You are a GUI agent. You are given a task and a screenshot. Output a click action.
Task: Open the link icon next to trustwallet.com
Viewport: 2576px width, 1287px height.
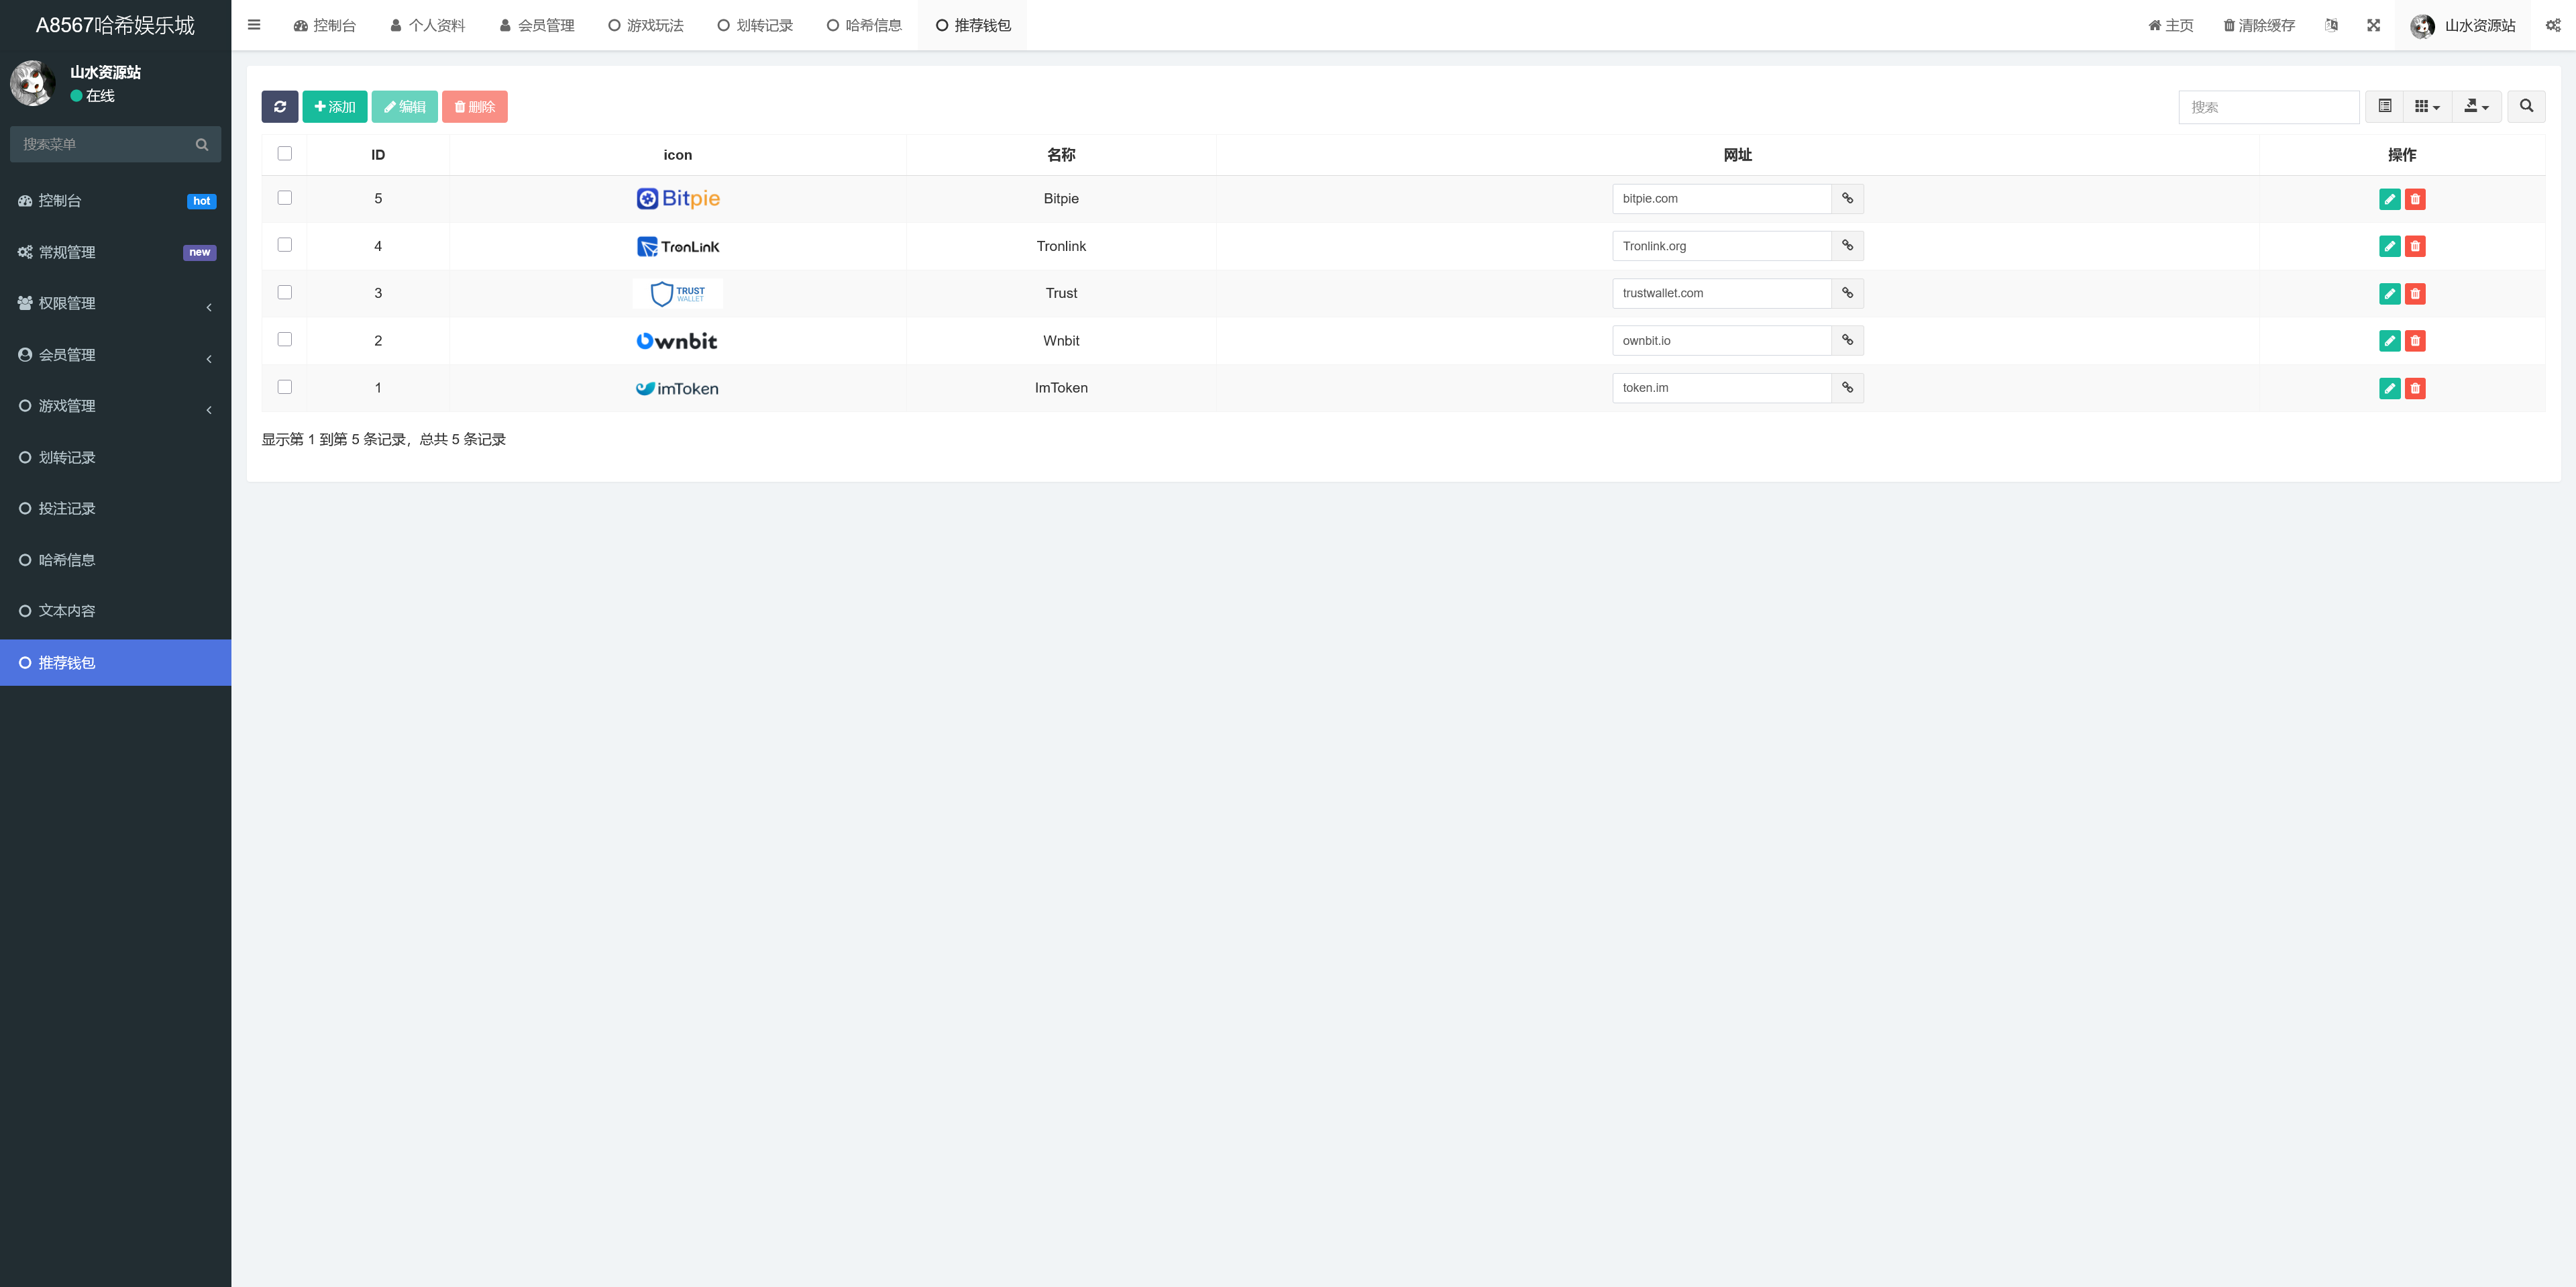tap(1847, 293)
